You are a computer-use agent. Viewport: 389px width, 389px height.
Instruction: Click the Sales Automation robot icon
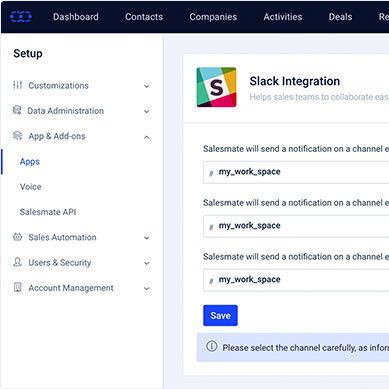tap(17, 237)
